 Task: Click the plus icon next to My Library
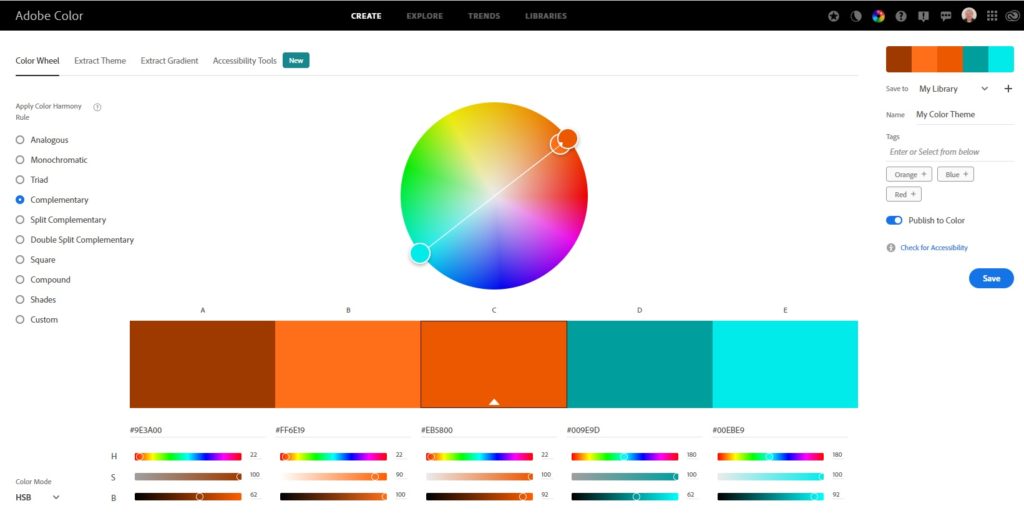pos(1008,88)
